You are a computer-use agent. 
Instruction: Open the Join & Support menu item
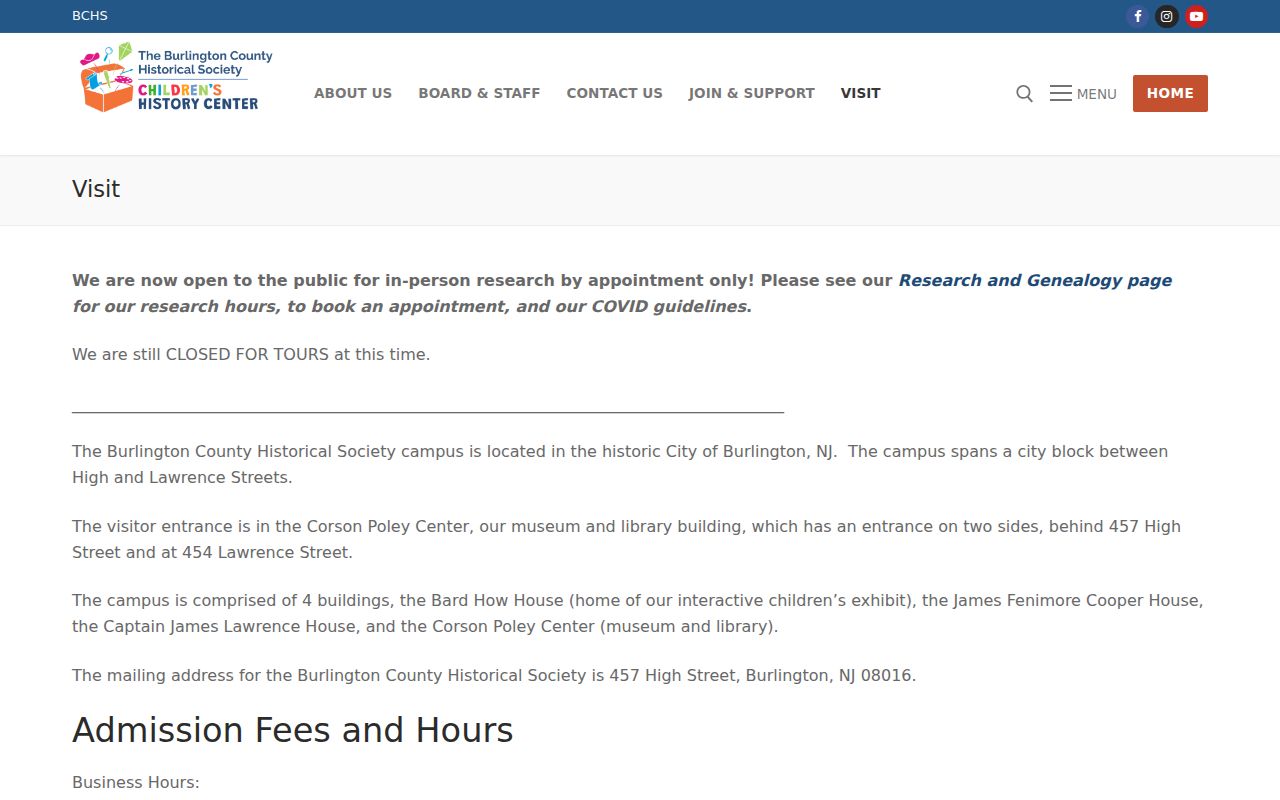click(751, 93)
